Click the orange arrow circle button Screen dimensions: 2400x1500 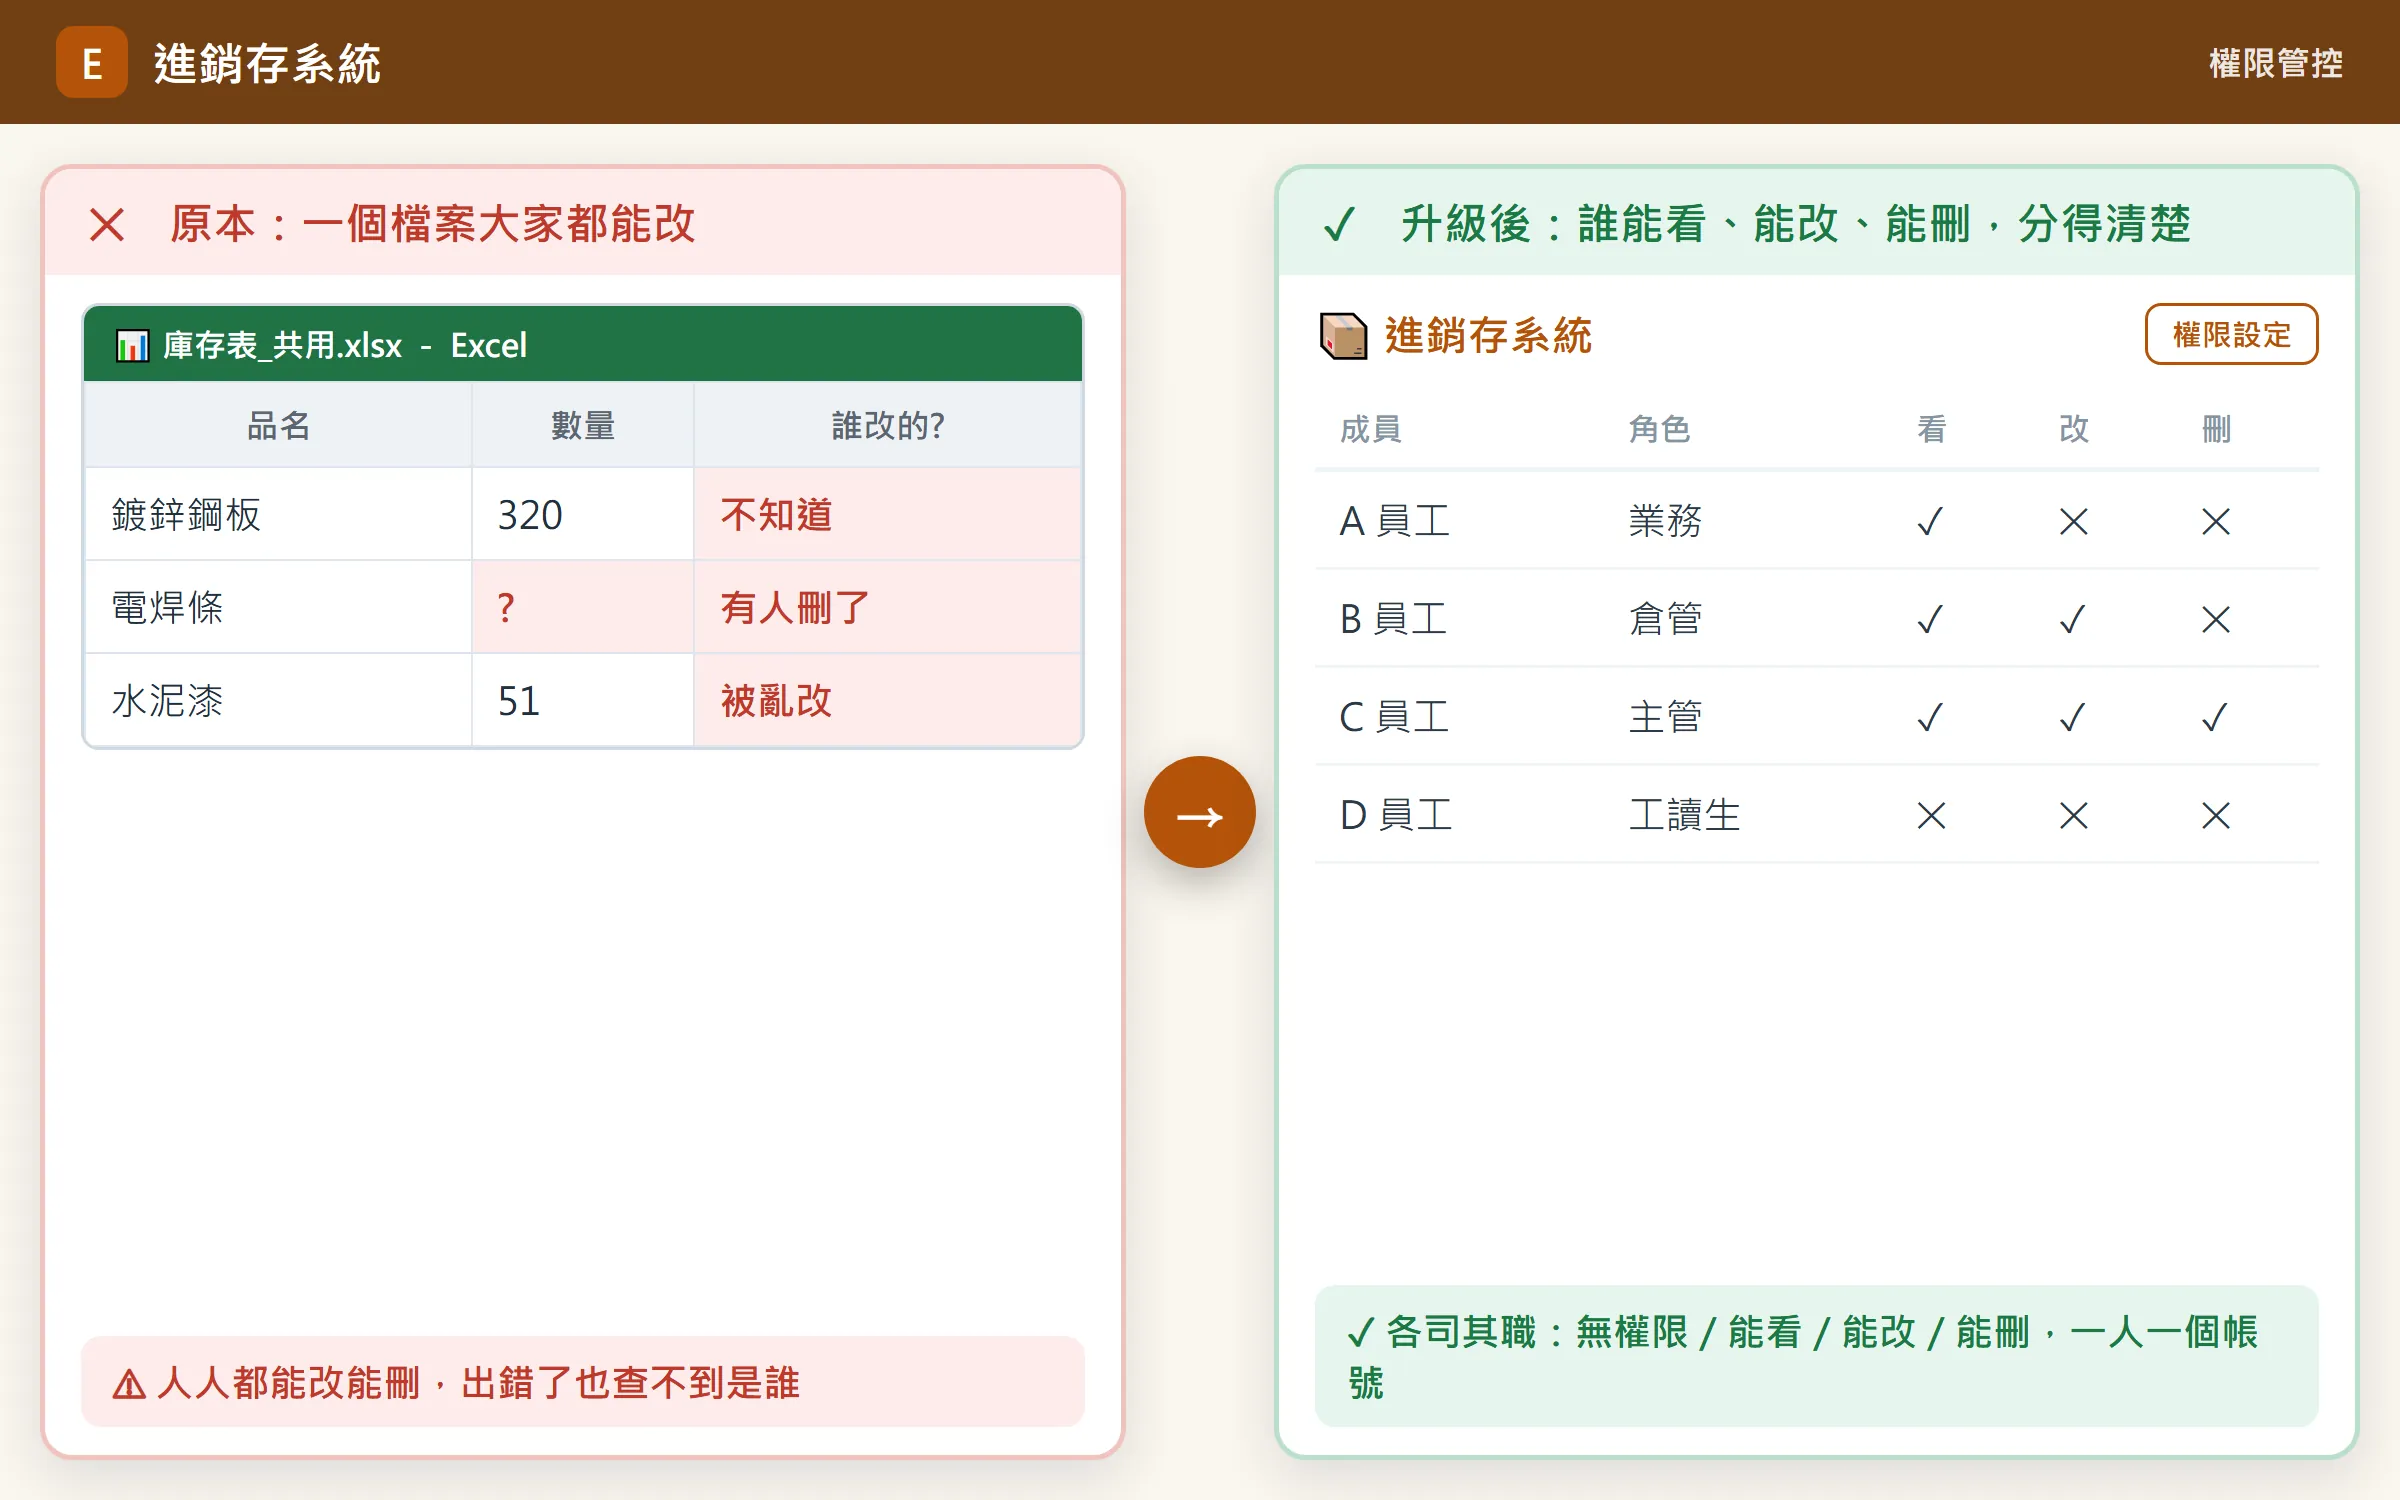pos(1199,812)
